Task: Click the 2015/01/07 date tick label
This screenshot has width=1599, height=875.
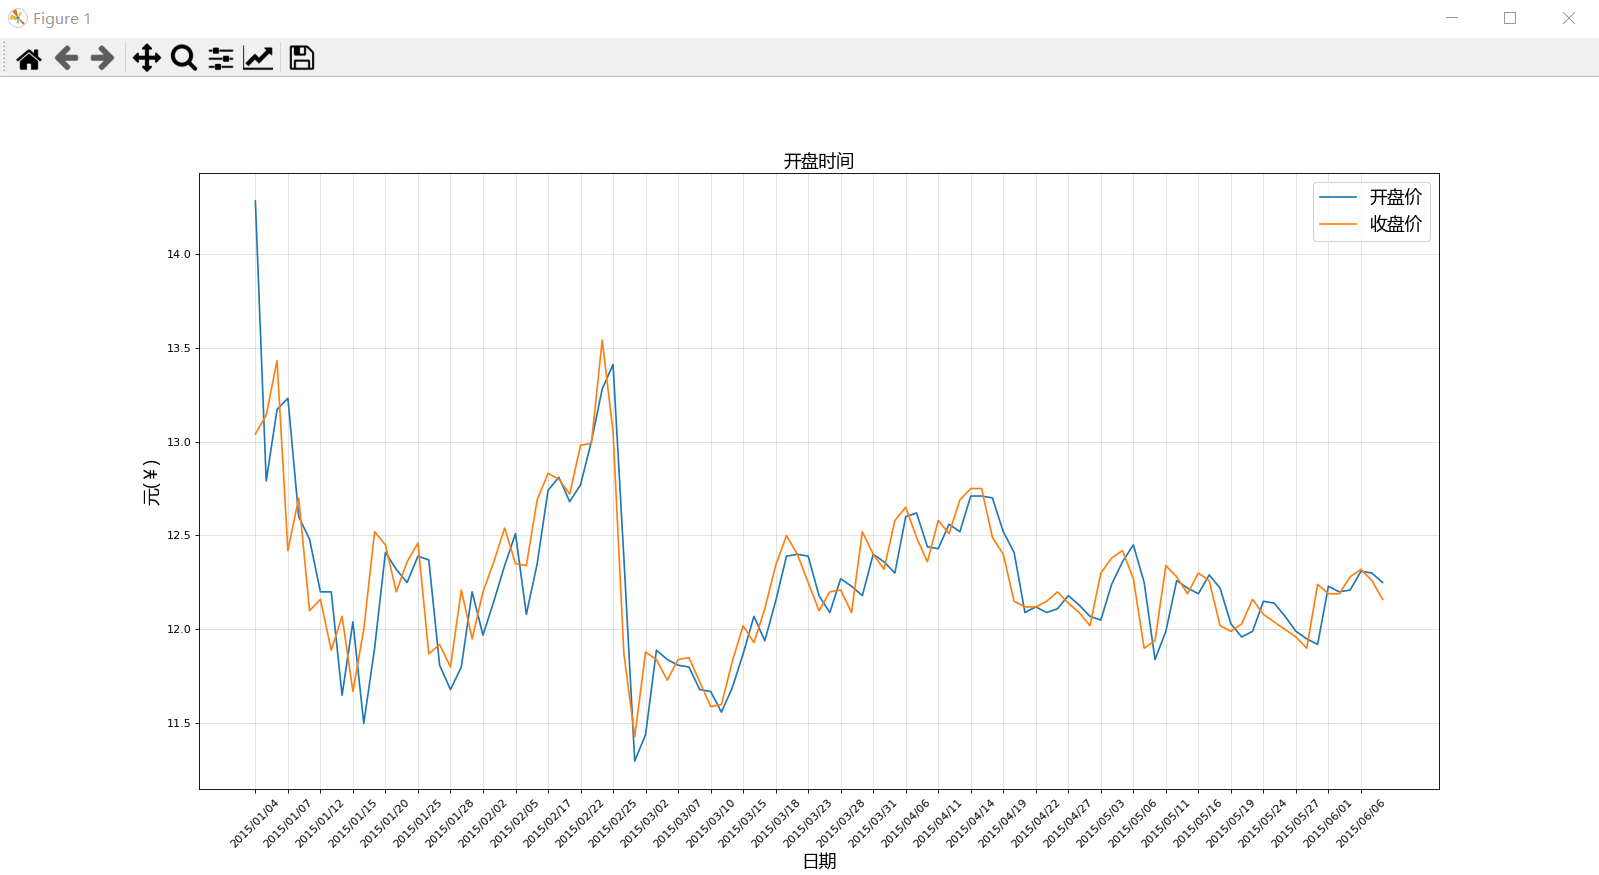Action: [287, 824]
